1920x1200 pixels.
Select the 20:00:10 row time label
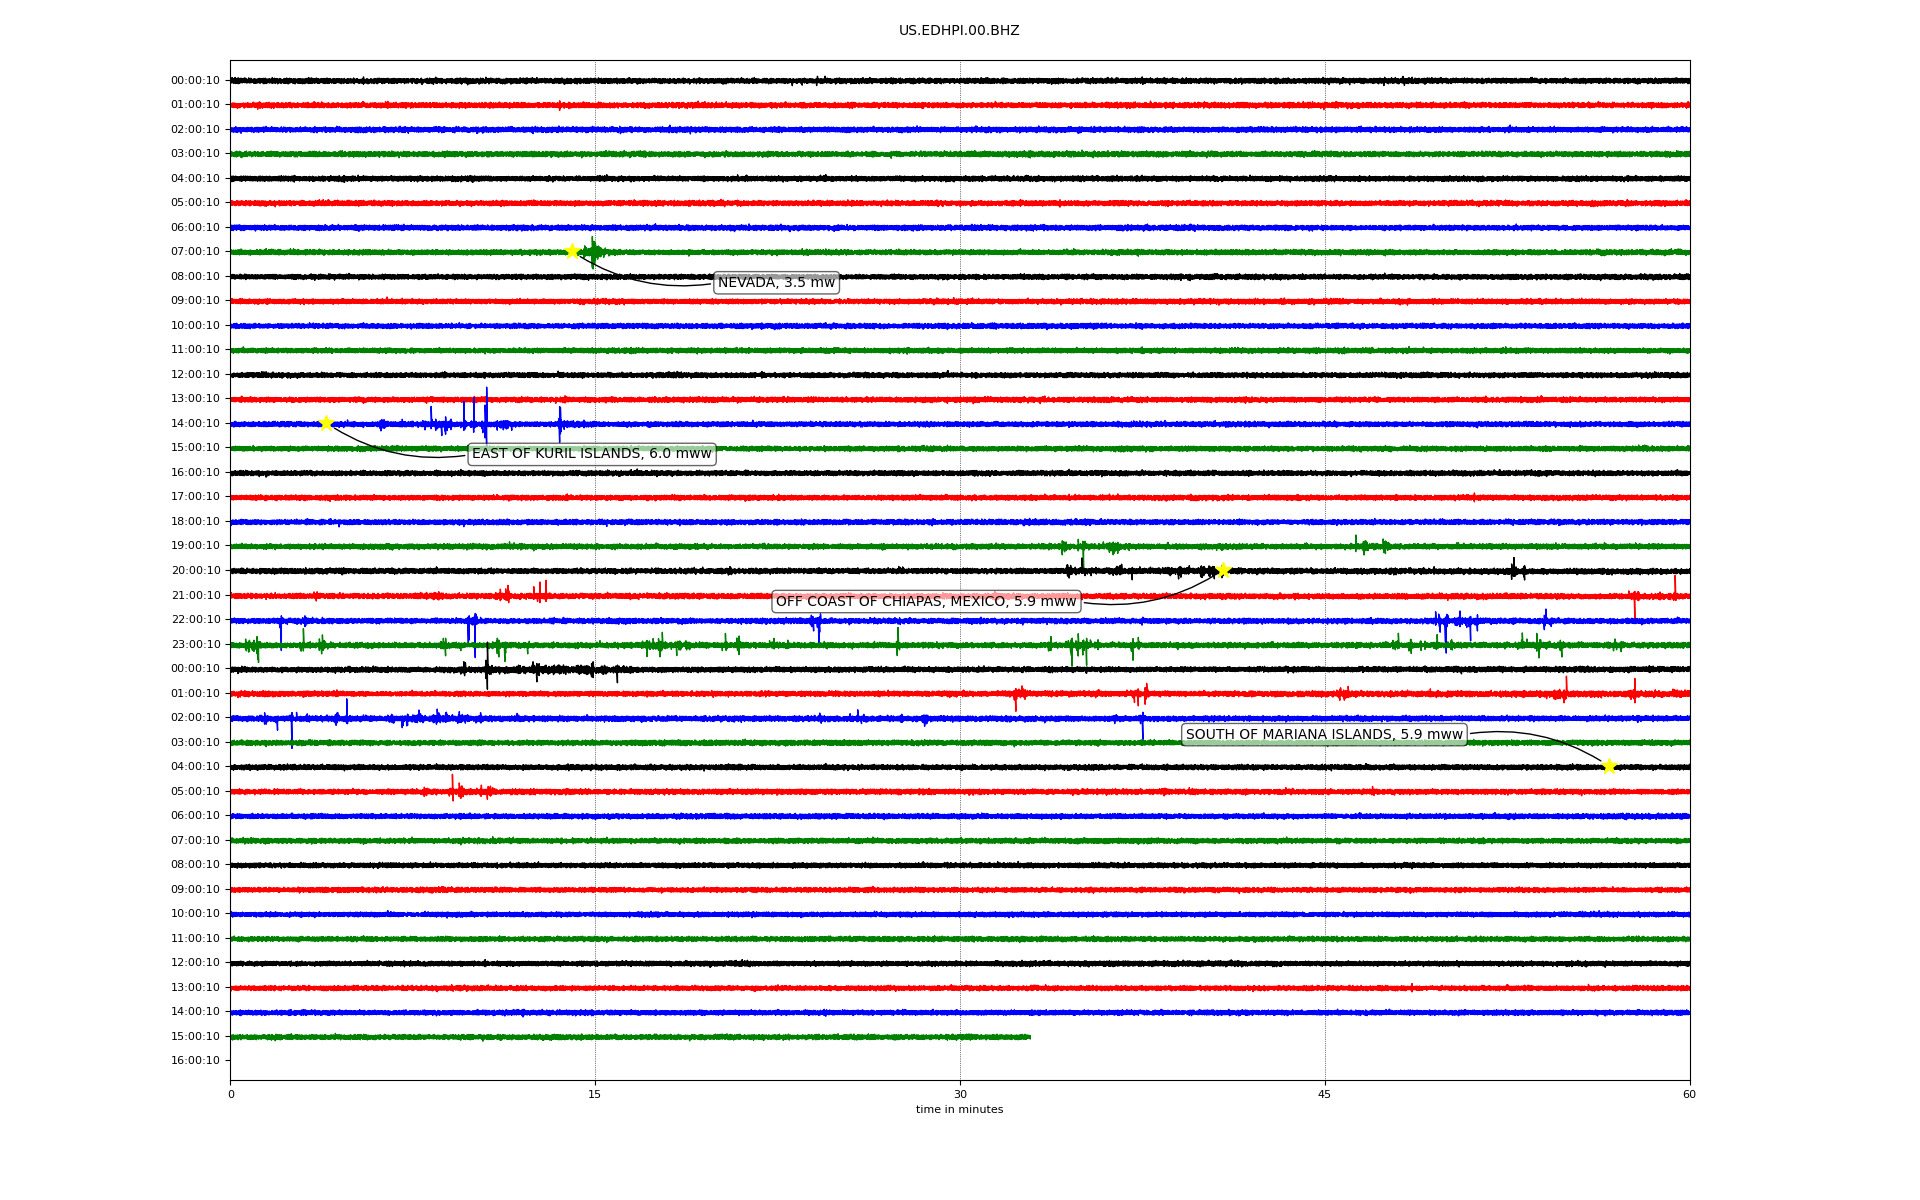(x=195, y=570)
